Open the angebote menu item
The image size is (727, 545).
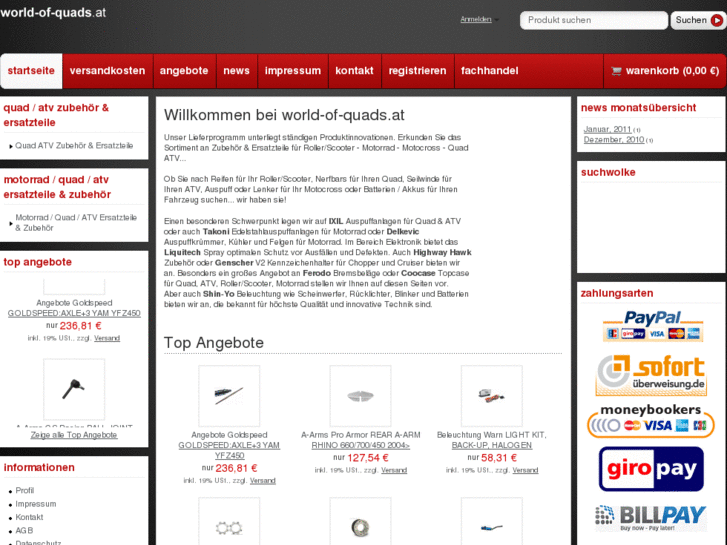[184, 71]
